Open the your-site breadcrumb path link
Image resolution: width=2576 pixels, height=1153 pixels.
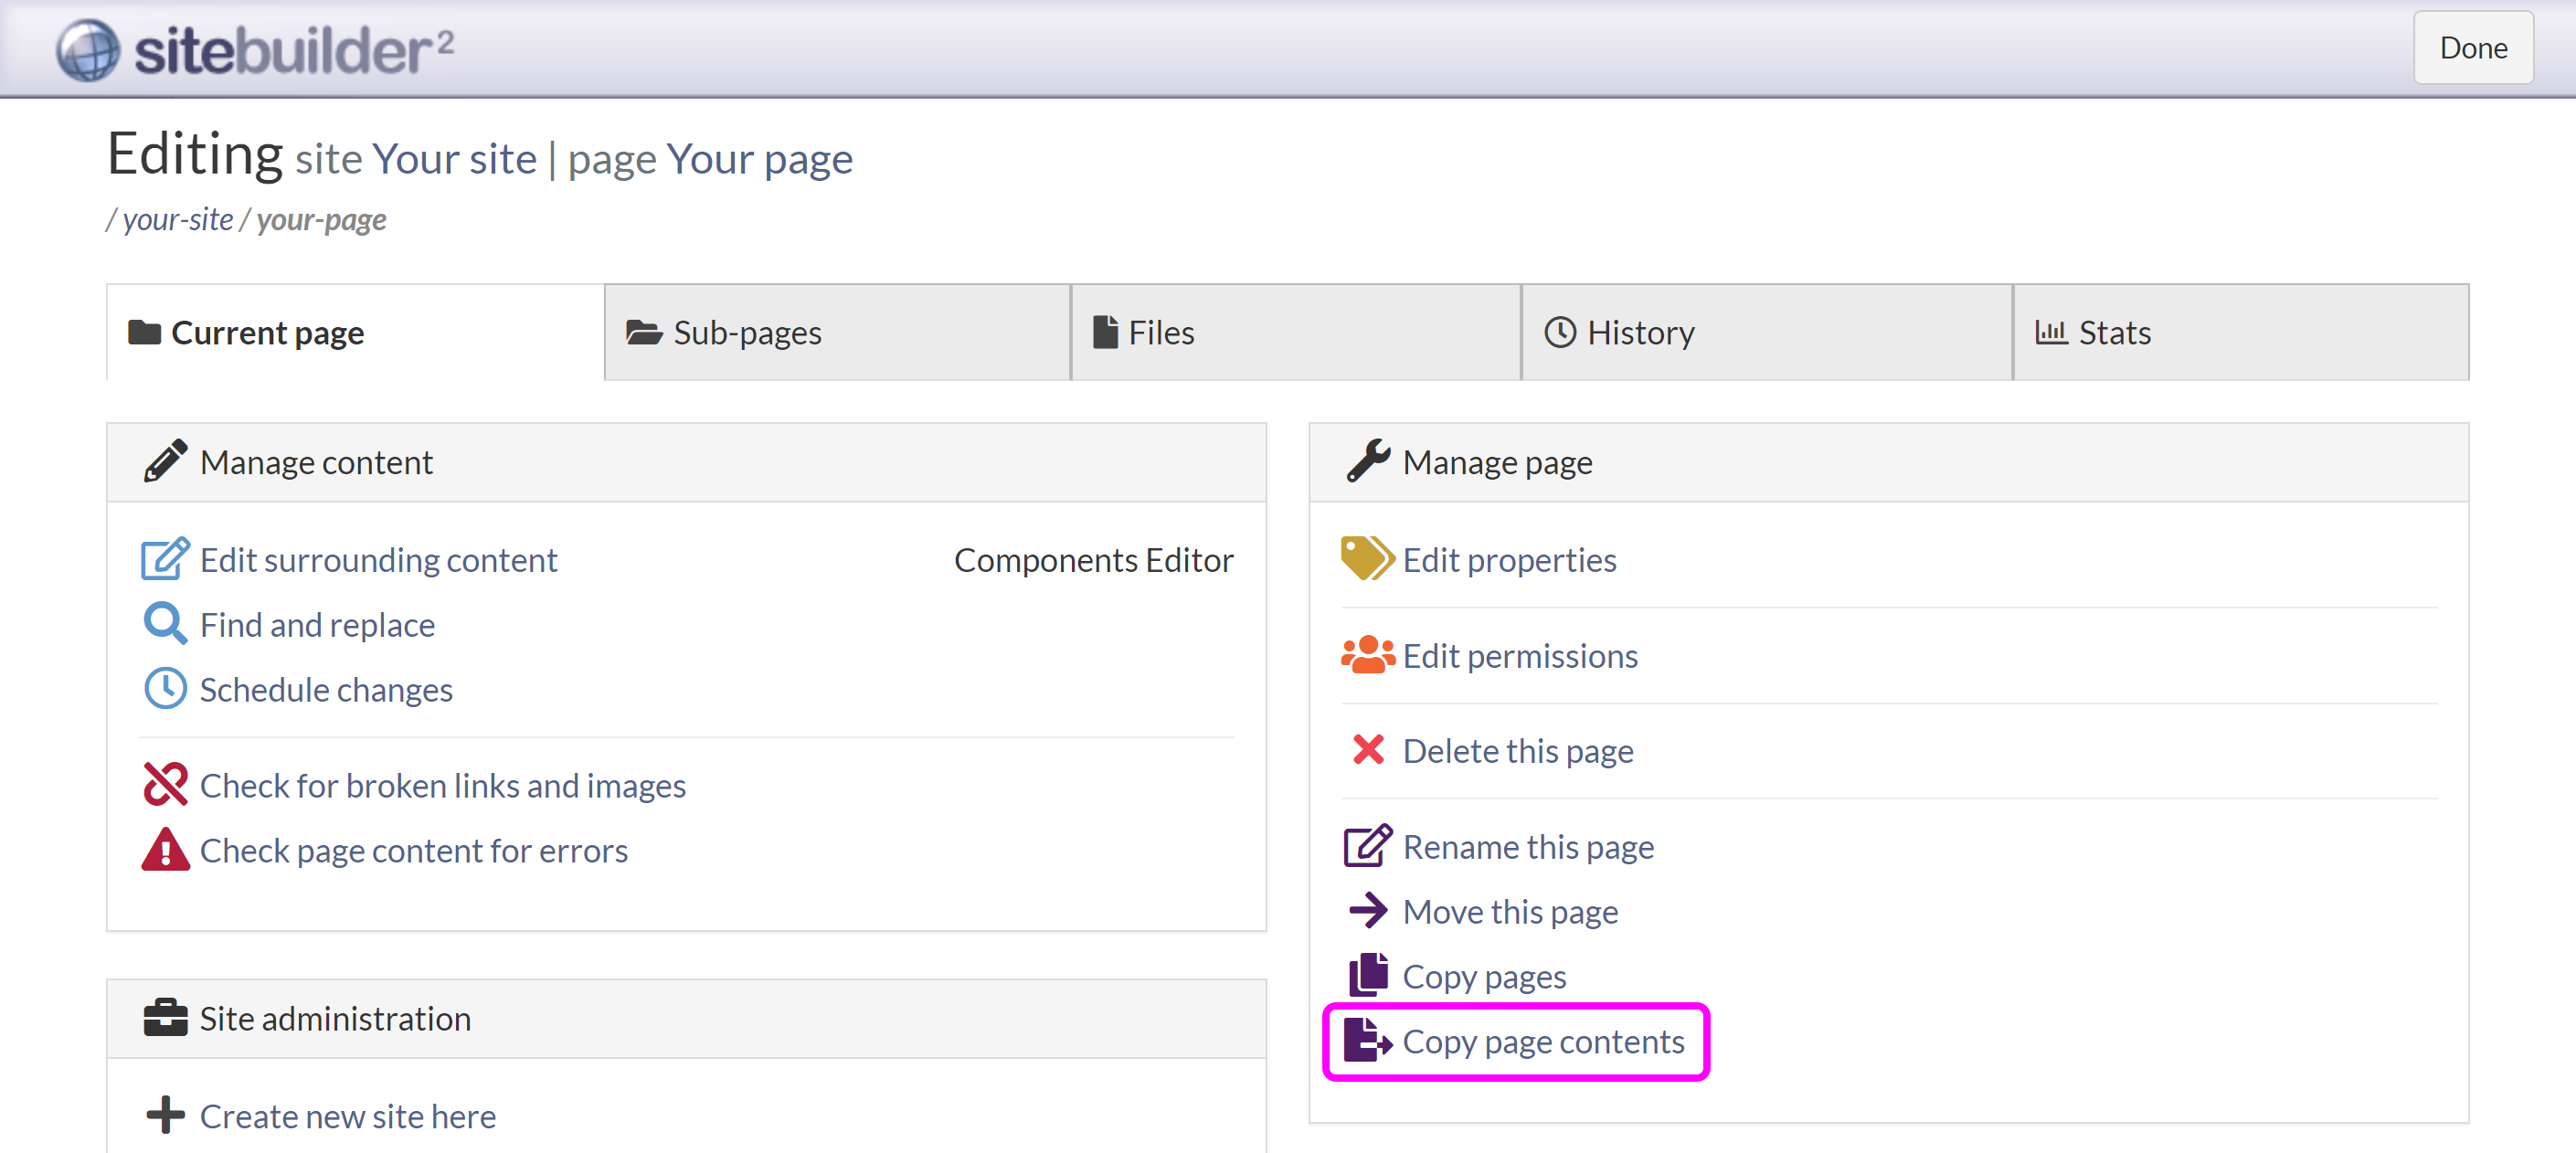pos(177,220)
